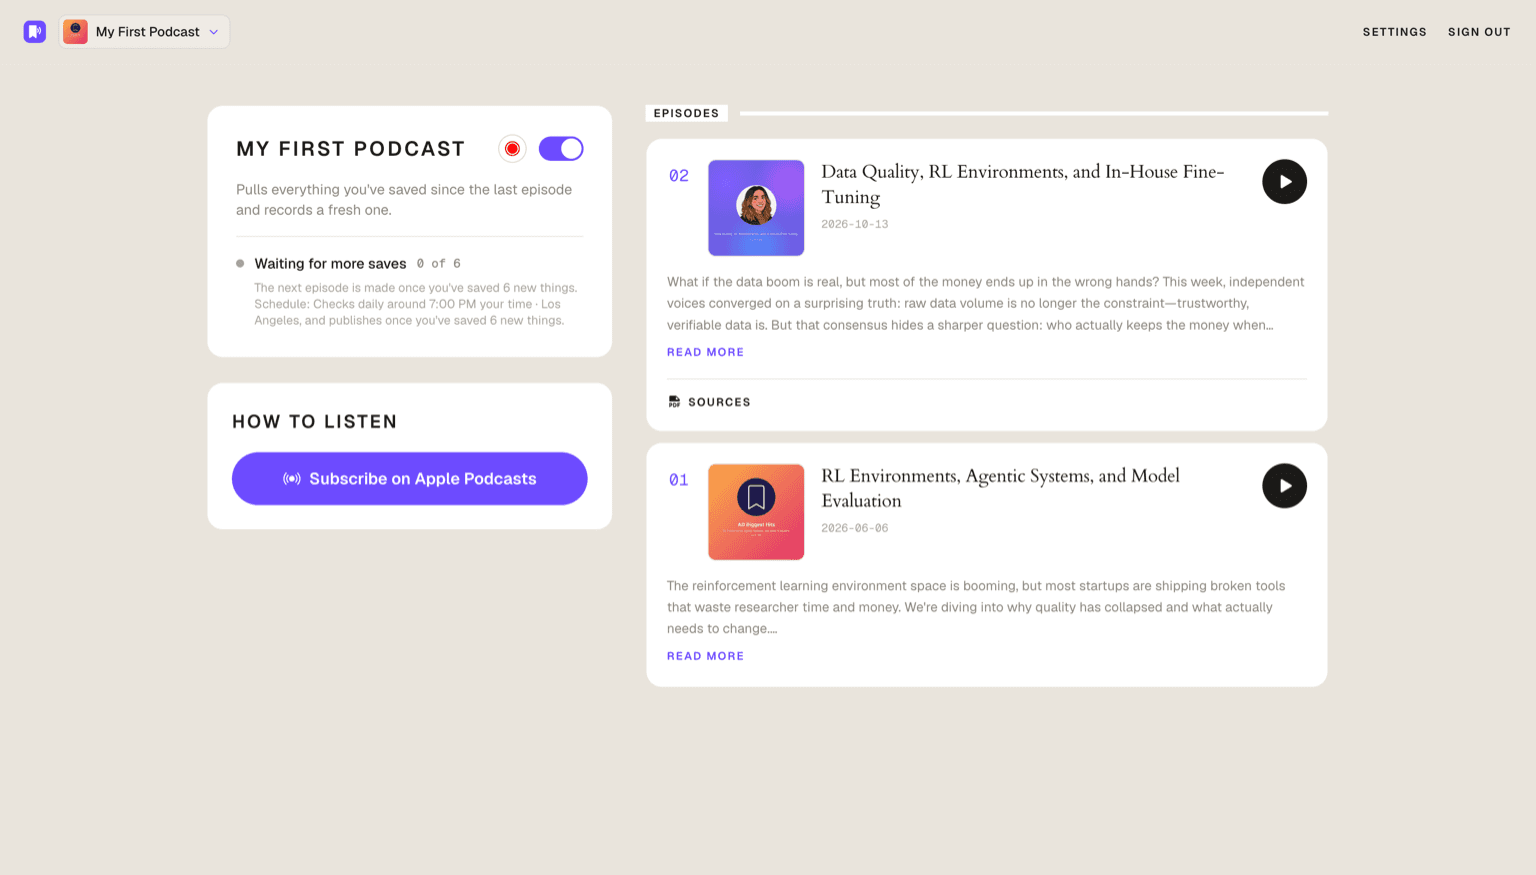Open episode 01 cover thumbnail
The image size is (1536, 875).
pos(756,512)
